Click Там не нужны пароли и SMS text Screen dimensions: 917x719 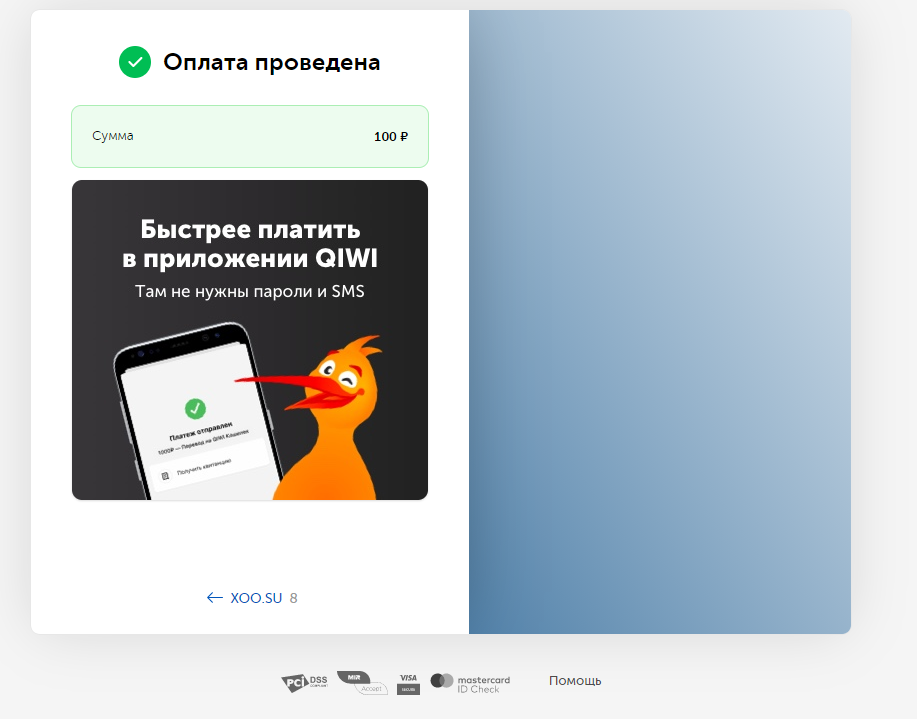[x=250, y=291]
